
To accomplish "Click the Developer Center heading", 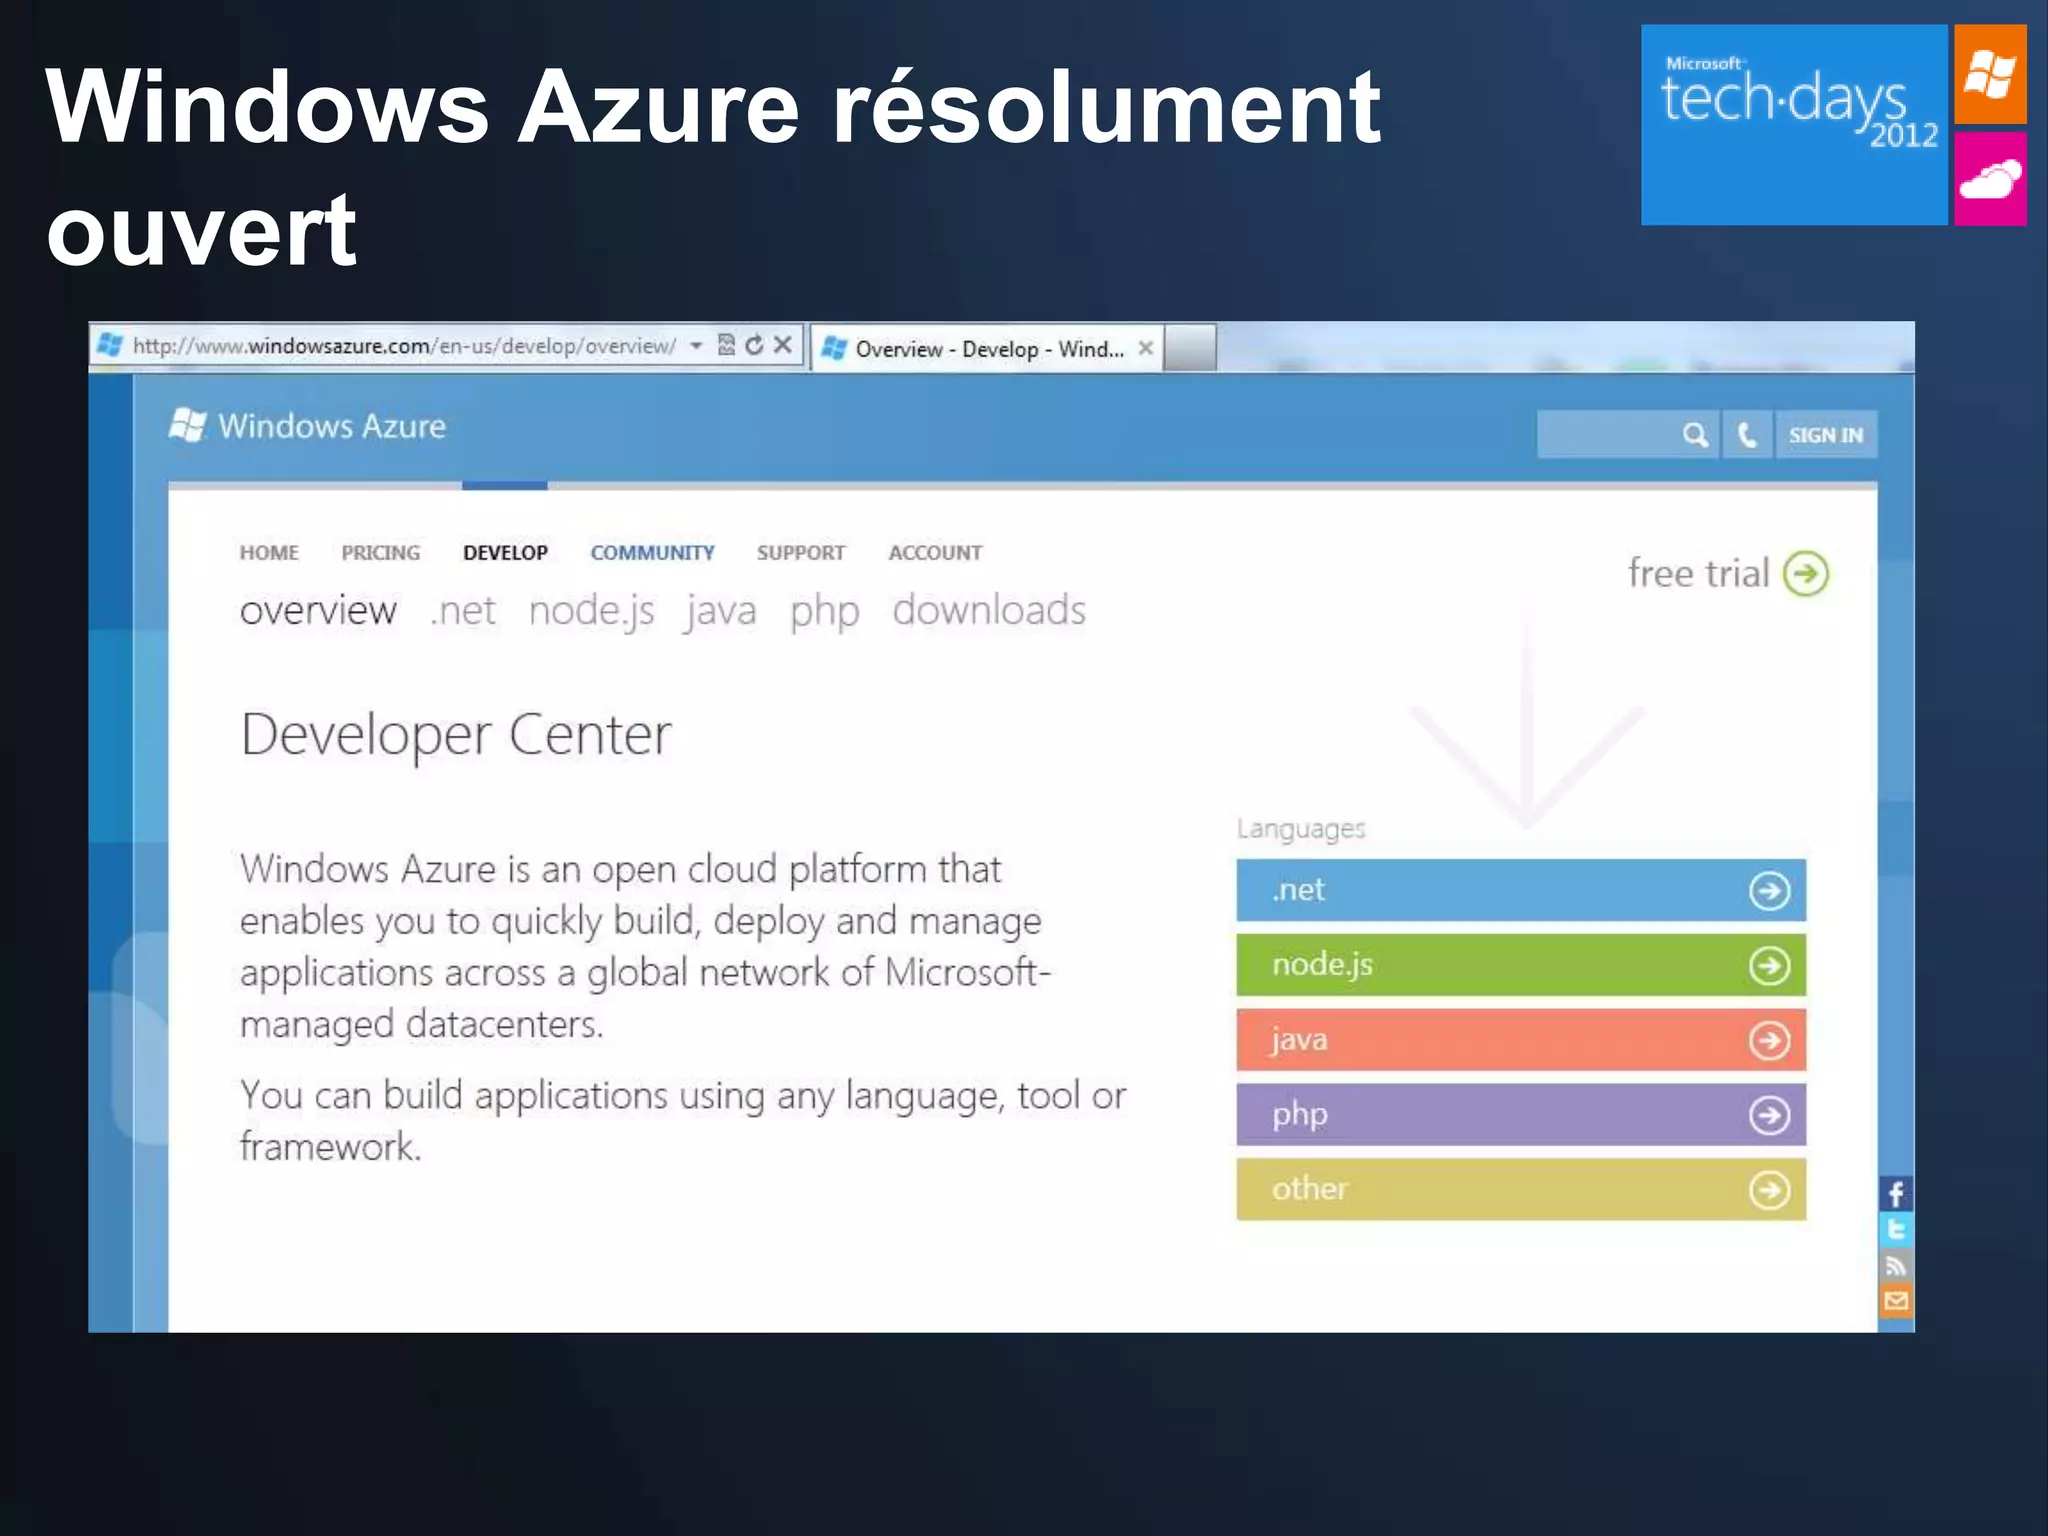I will pyautogui.click(x=456, y=736).
